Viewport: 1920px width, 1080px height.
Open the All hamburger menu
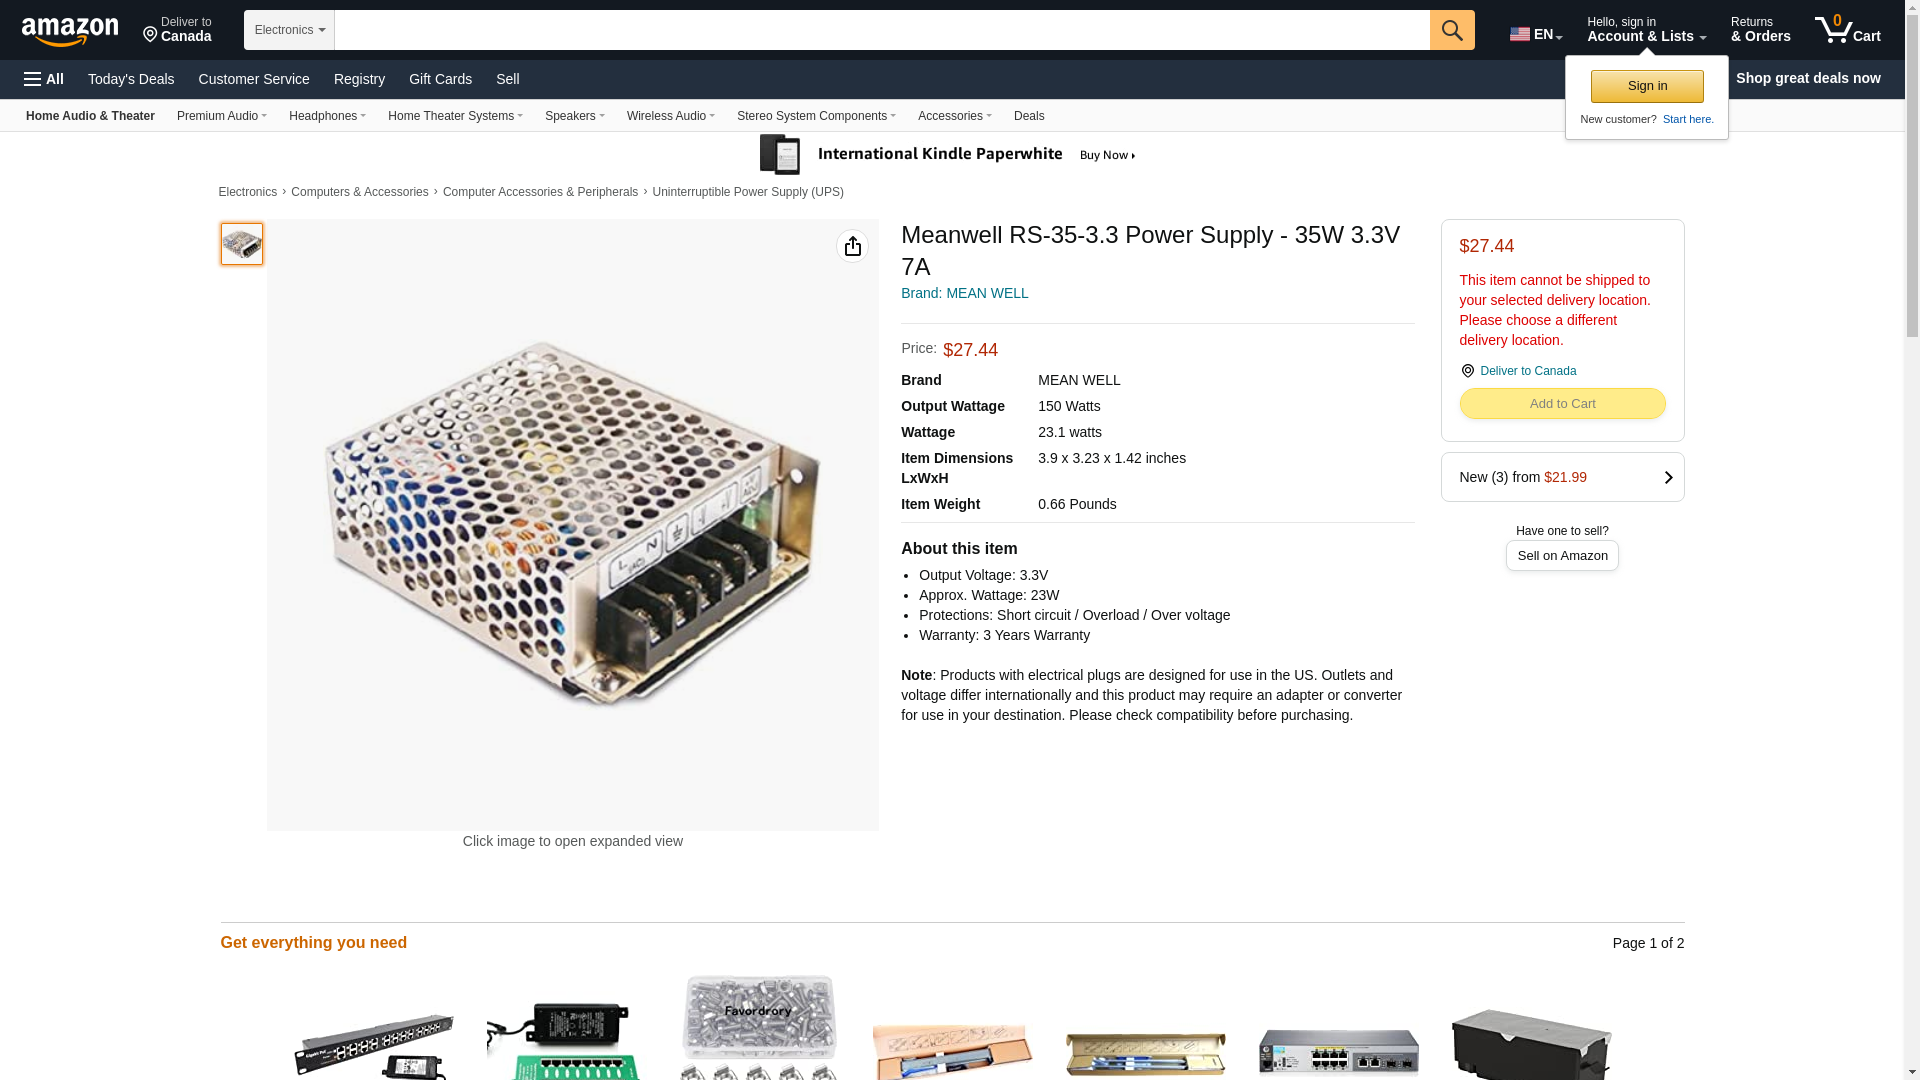pyautogui.click(x=44, y=79)
